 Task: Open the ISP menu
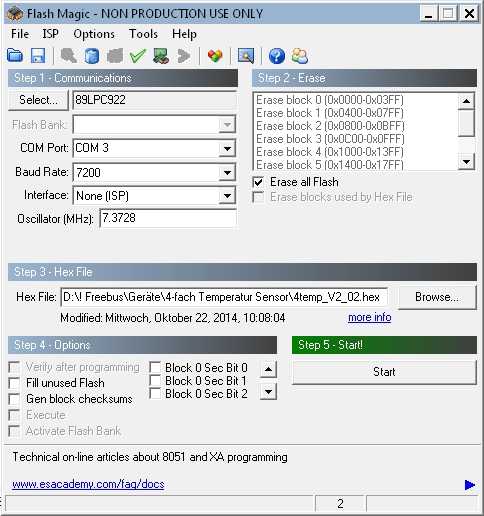(x=51, y=34)
